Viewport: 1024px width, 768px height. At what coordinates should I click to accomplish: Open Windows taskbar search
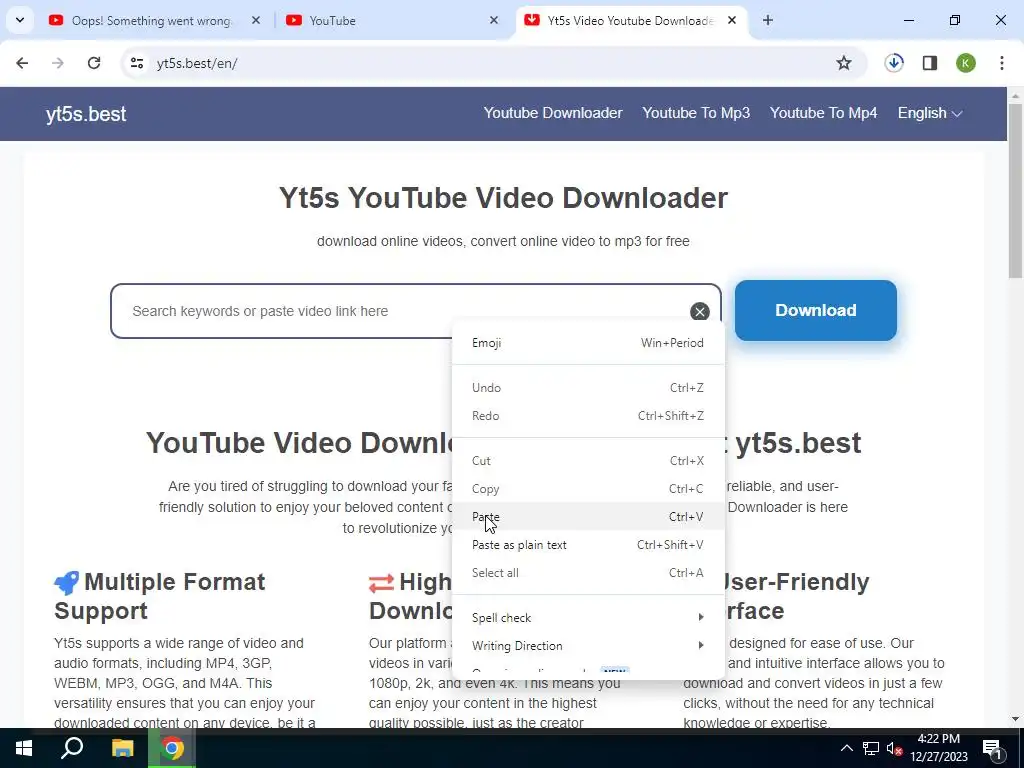pos(72,748)
